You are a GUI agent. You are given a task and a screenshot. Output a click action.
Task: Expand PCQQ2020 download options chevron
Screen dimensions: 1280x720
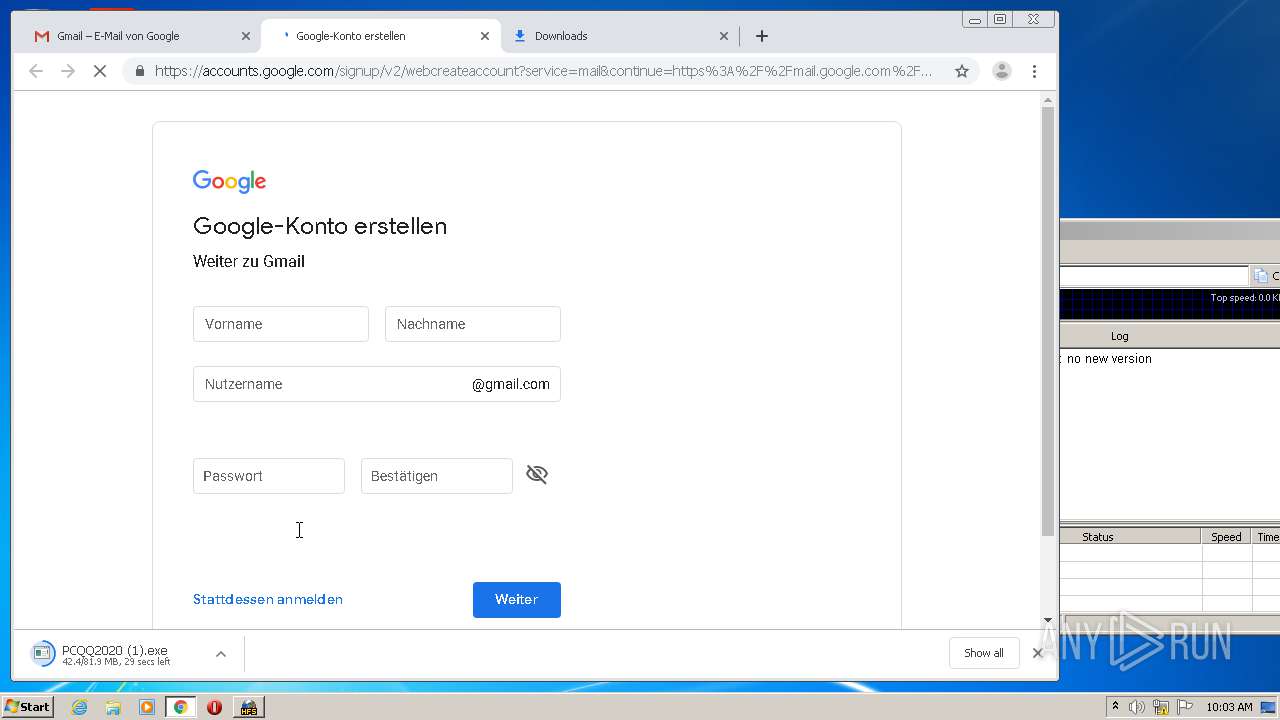click(x=221, y=654)
